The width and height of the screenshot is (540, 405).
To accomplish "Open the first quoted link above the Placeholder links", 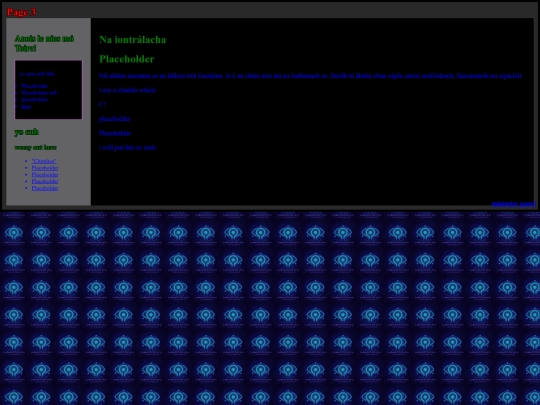I will pyautogui.click(x=44, y=161).
